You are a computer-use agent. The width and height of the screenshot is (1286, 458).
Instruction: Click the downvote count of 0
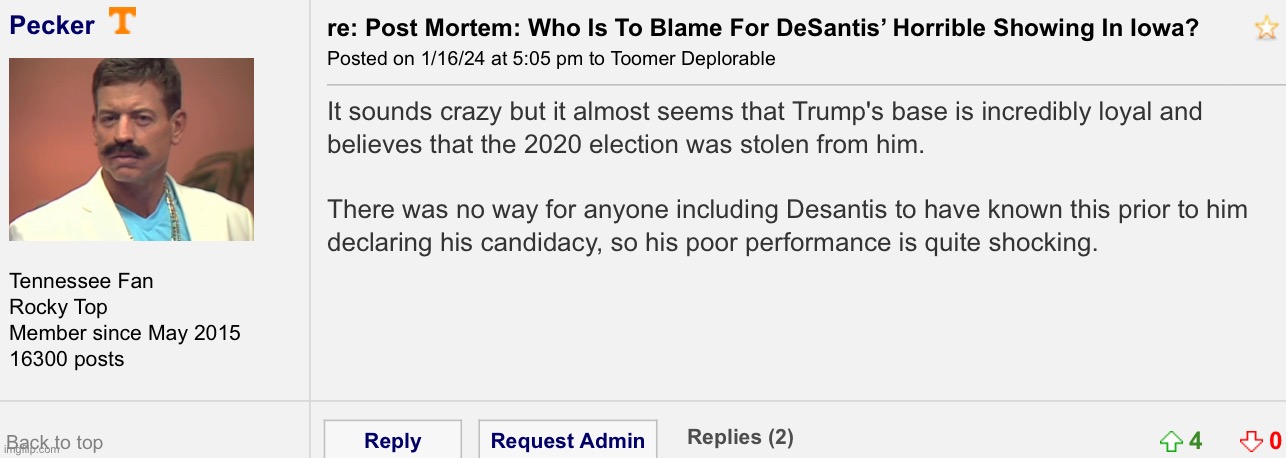coord(1275,441)
